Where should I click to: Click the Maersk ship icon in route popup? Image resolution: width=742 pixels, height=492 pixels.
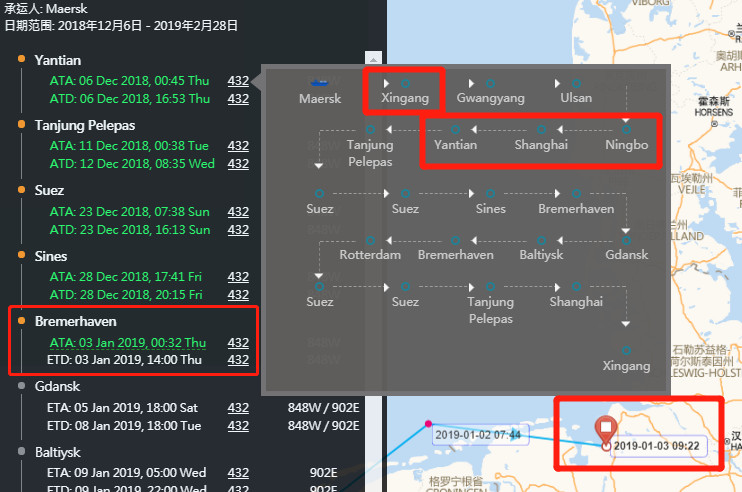[320, 83]
